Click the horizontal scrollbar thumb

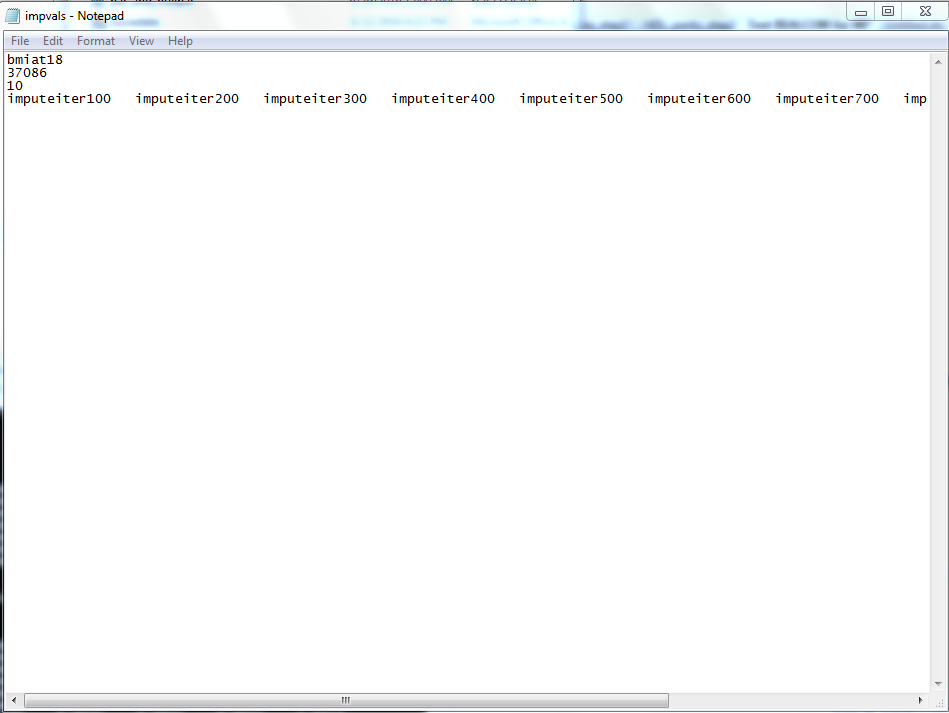pyautogui.click(x=346, y=700)
